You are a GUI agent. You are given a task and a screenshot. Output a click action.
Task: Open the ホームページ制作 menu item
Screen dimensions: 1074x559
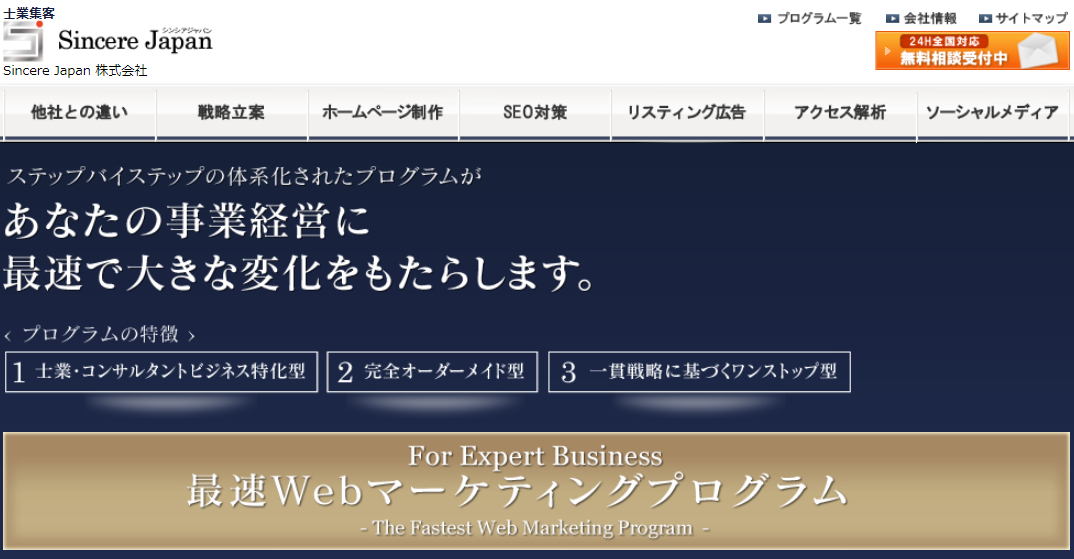(x=383, y=113)
